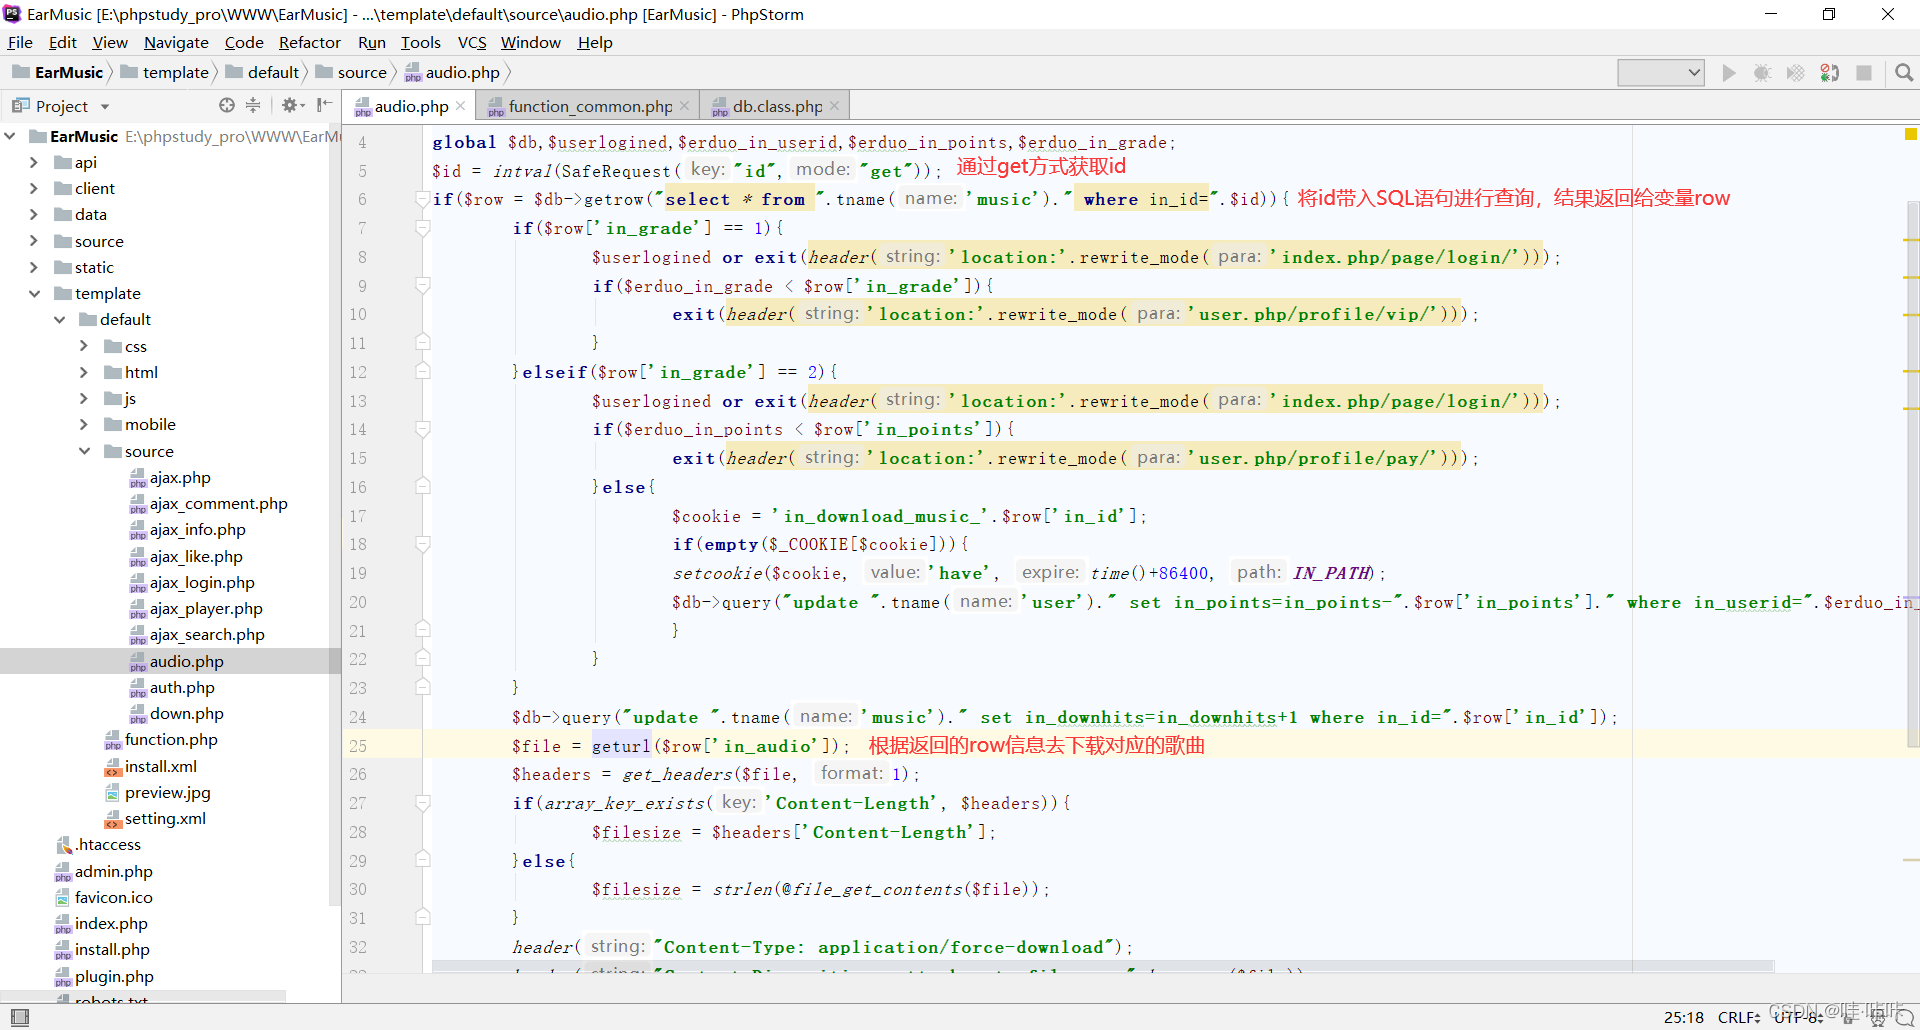Select down.php file in tree
This screenshot has height=1030, width=1920.
pyautogui.click(x=176, y=713)
